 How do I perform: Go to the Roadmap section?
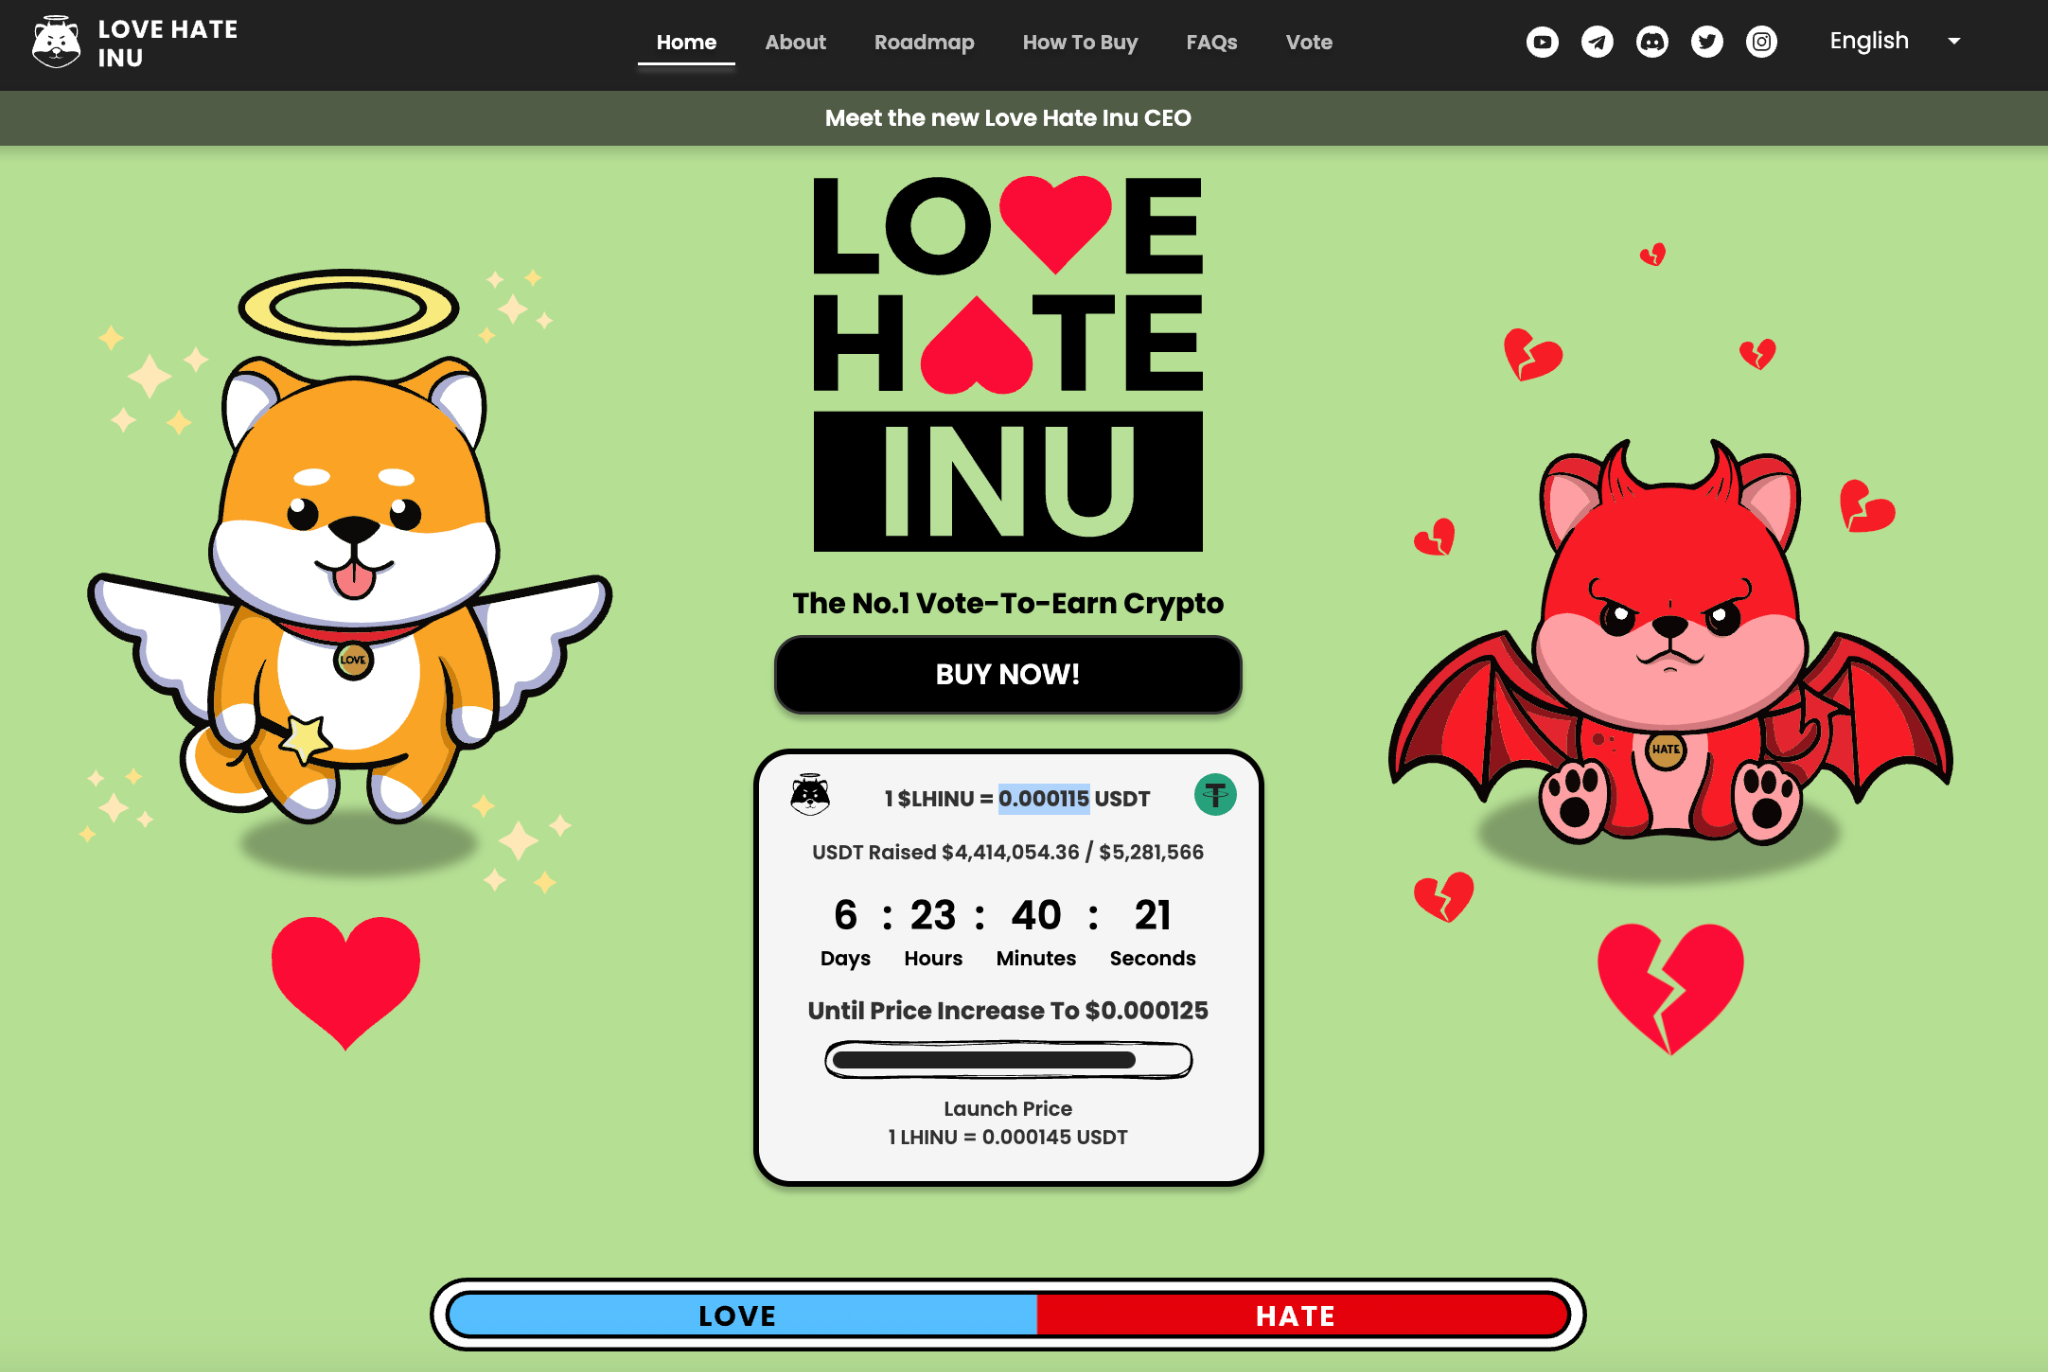[924, 42]
